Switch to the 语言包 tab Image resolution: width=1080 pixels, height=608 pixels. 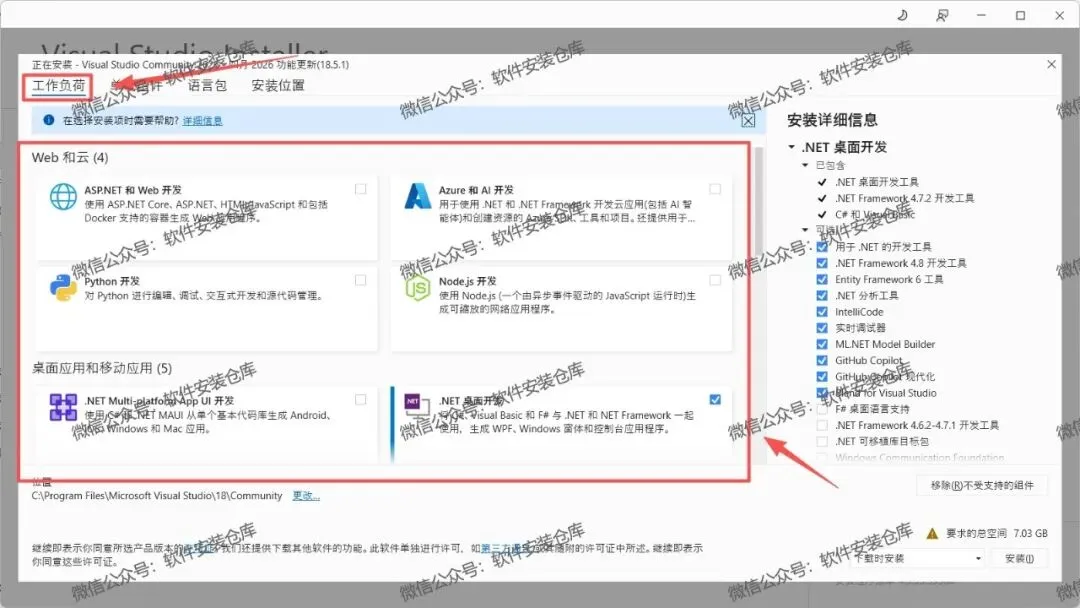pyautogui.click(x=207, y=85)
